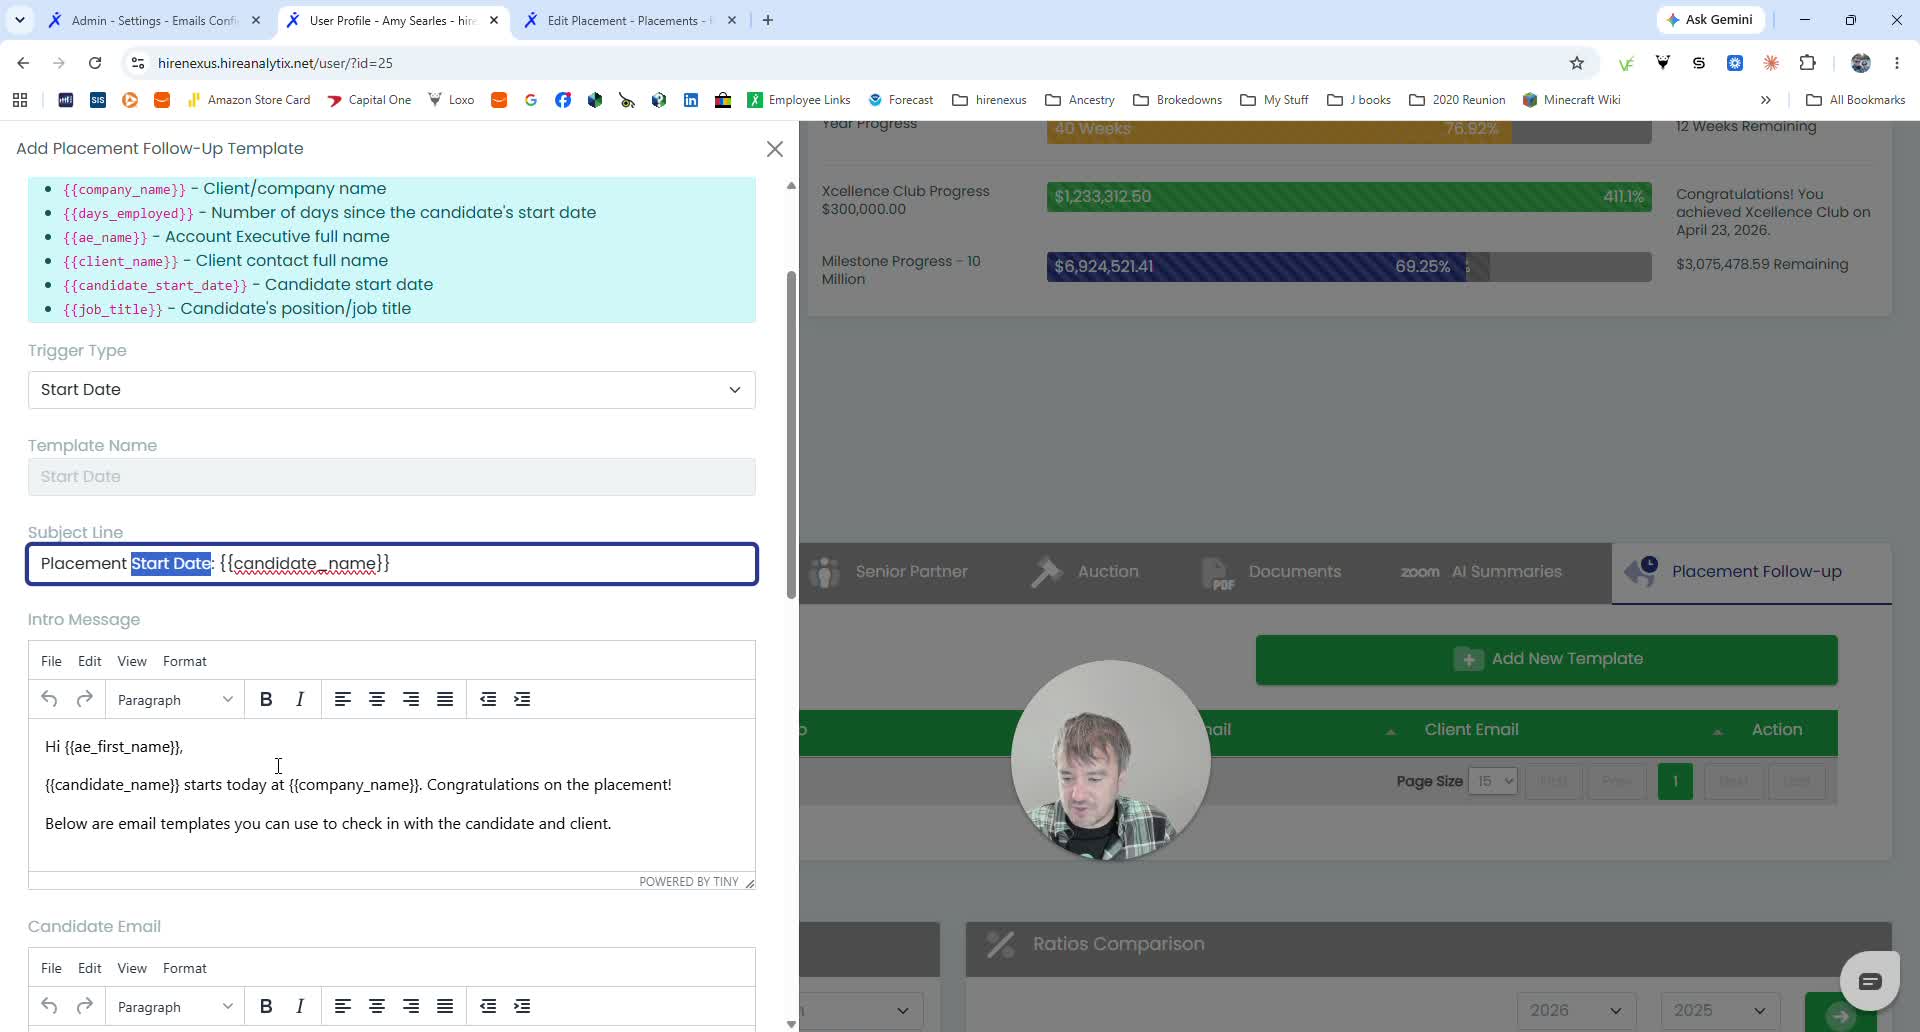The width and height of the screenshot is (1920, 1032).
Task: Click Italic in Candidate Email editor
Action: click(300, 1006)
